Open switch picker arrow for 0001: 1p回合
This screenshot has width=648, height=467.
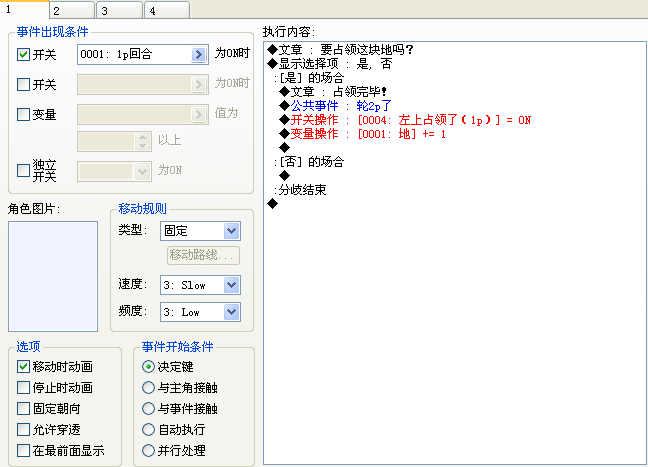199,54
